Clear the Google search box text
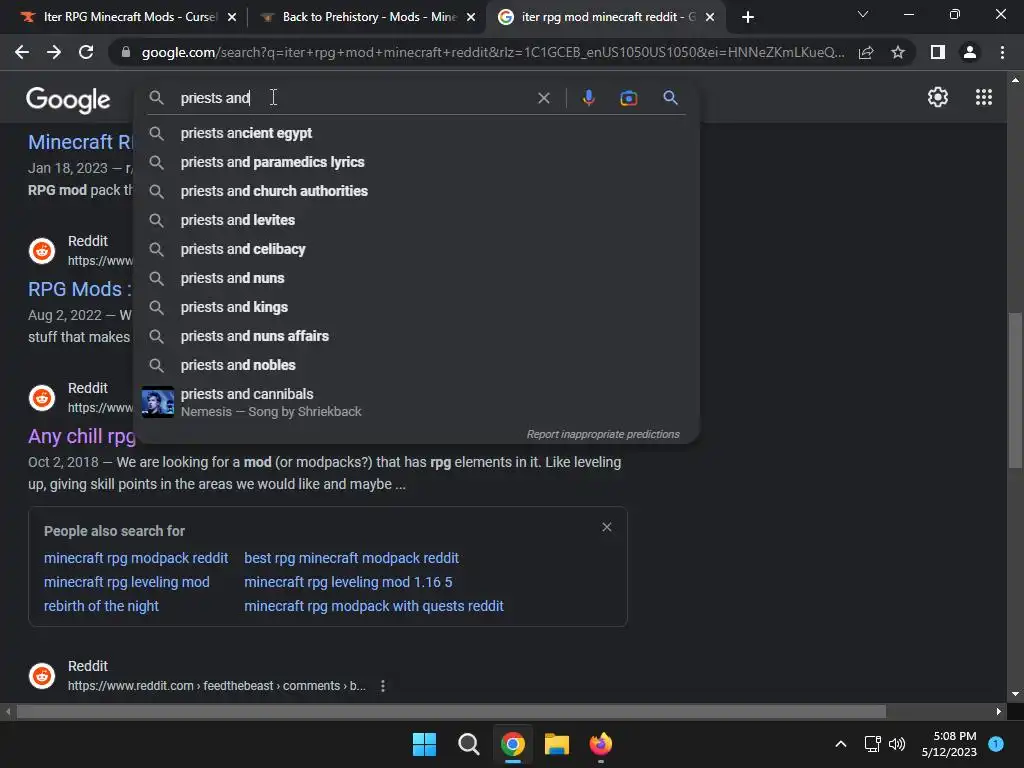The width and height of the screenshot is (1024, 768). pyautogui.click(x=543, y=98)
